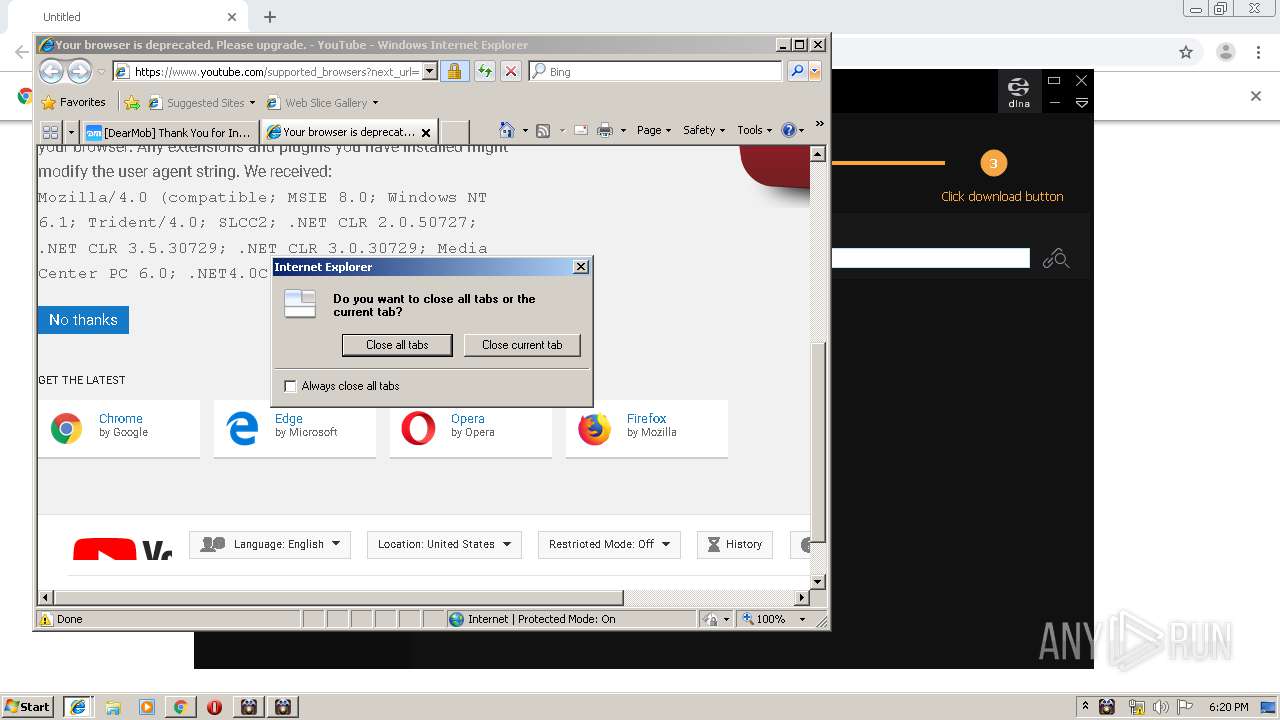The width and height of the screenshot is (1280, 720).
Task: Click the Windows Start button
Action: (28, 707)
